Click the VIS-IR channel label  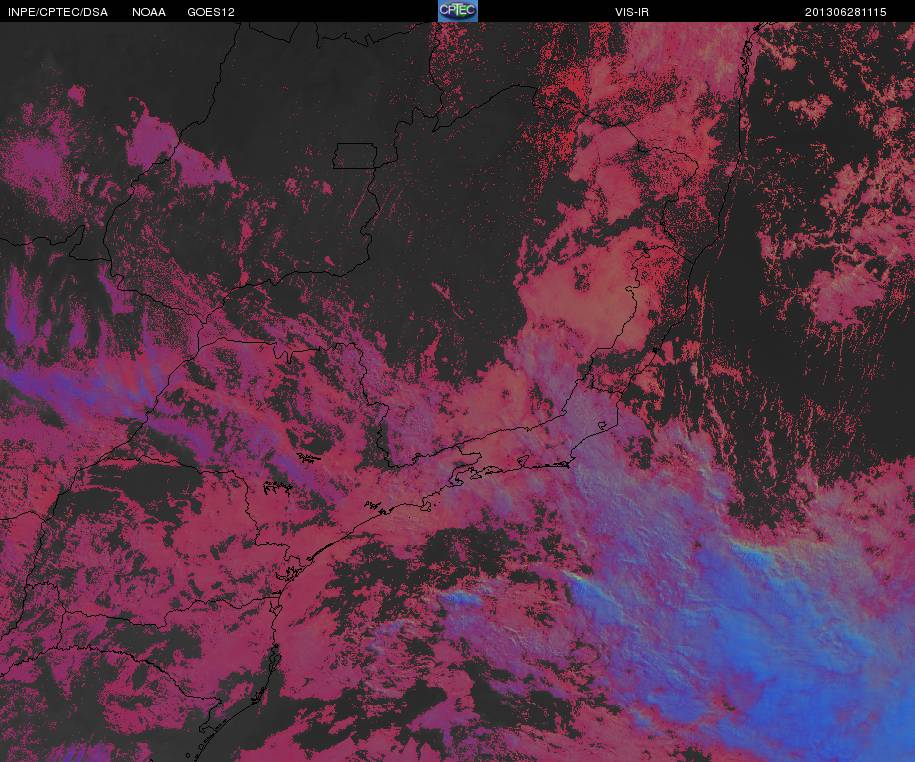point(632,12)
